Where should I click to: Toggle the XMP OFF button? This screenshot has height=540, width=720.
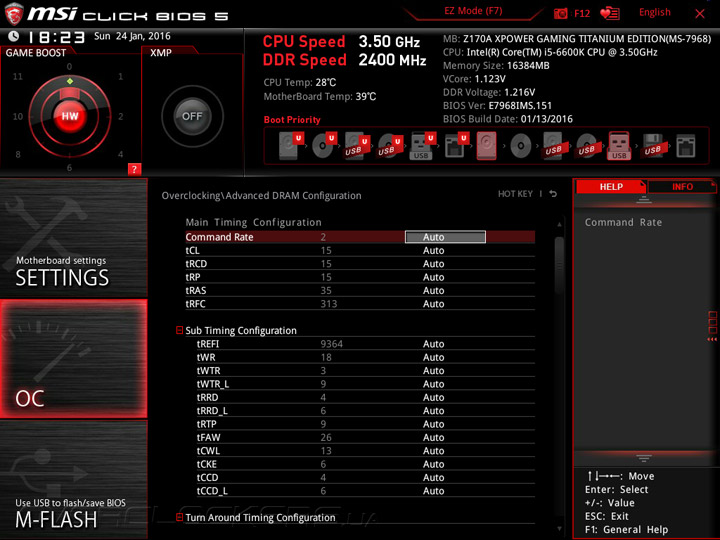[192, 116]
